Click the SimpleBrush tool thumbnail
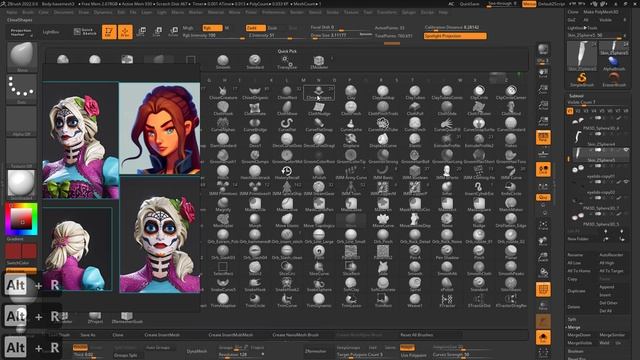Screen dimensions: 640x360 point(582,78)
